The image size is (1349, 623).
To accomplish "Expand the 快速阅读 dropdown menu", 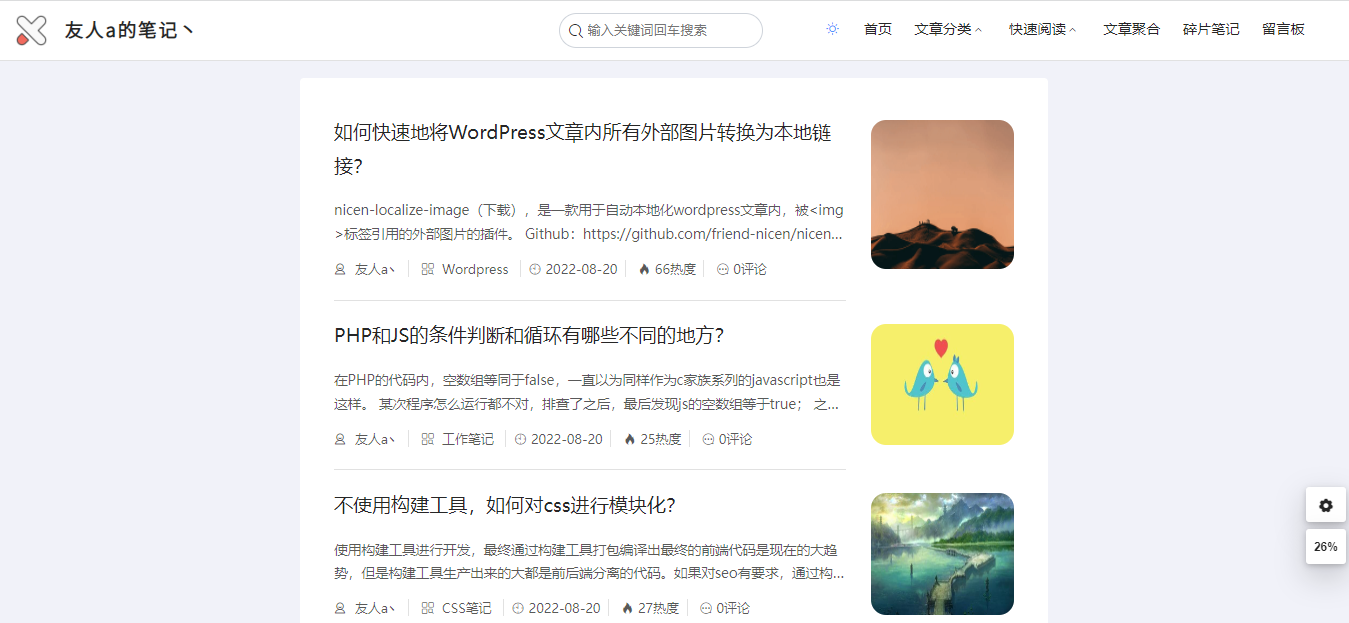I will [1036, 29].
